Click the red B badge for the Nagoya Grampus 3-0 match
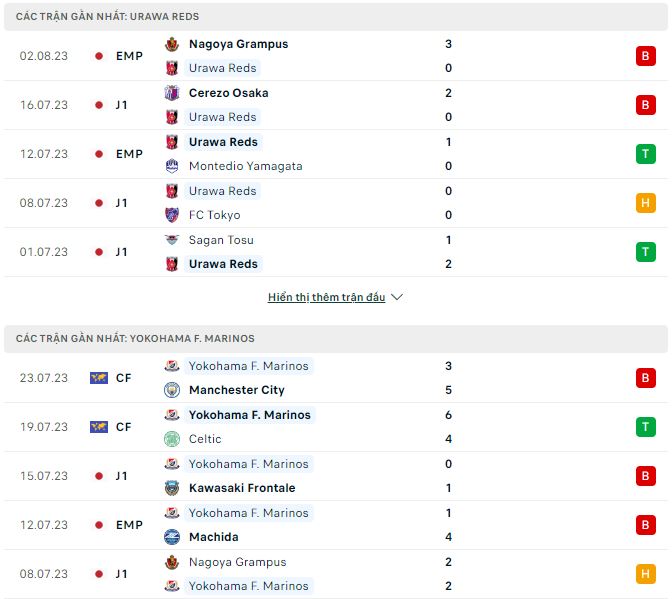Screen dimensions: 672x599 click(x=645, y=56)
